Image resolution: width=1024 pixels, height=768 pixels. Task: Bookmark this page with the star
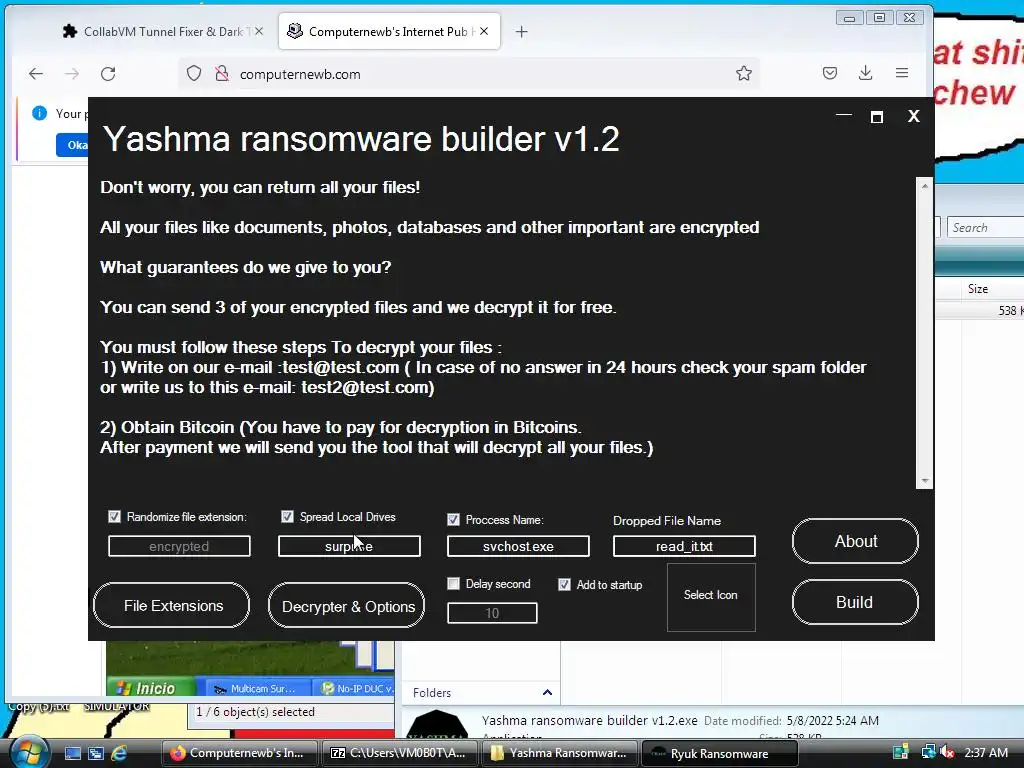(744, 73)
